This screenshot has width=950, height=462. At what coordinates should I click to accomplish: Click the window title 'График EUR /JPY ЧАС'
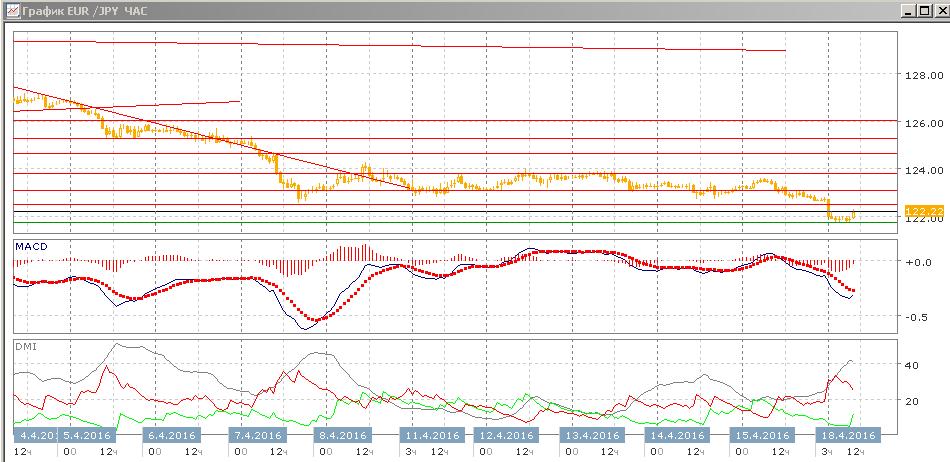84,11
